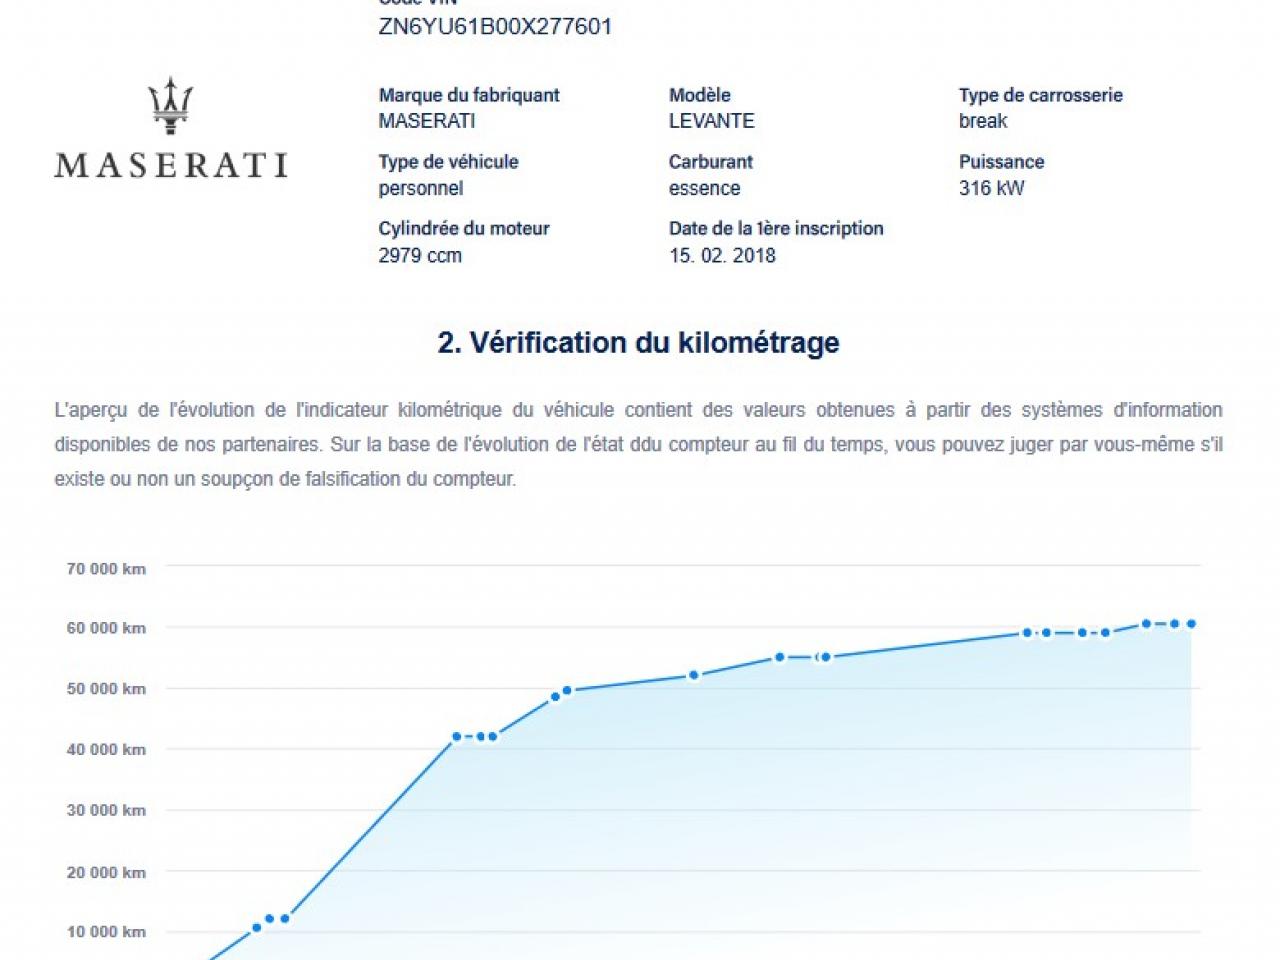Click the 'break' body type value
The height and width of the screenshot is (960, 1280).
(983, 121)
